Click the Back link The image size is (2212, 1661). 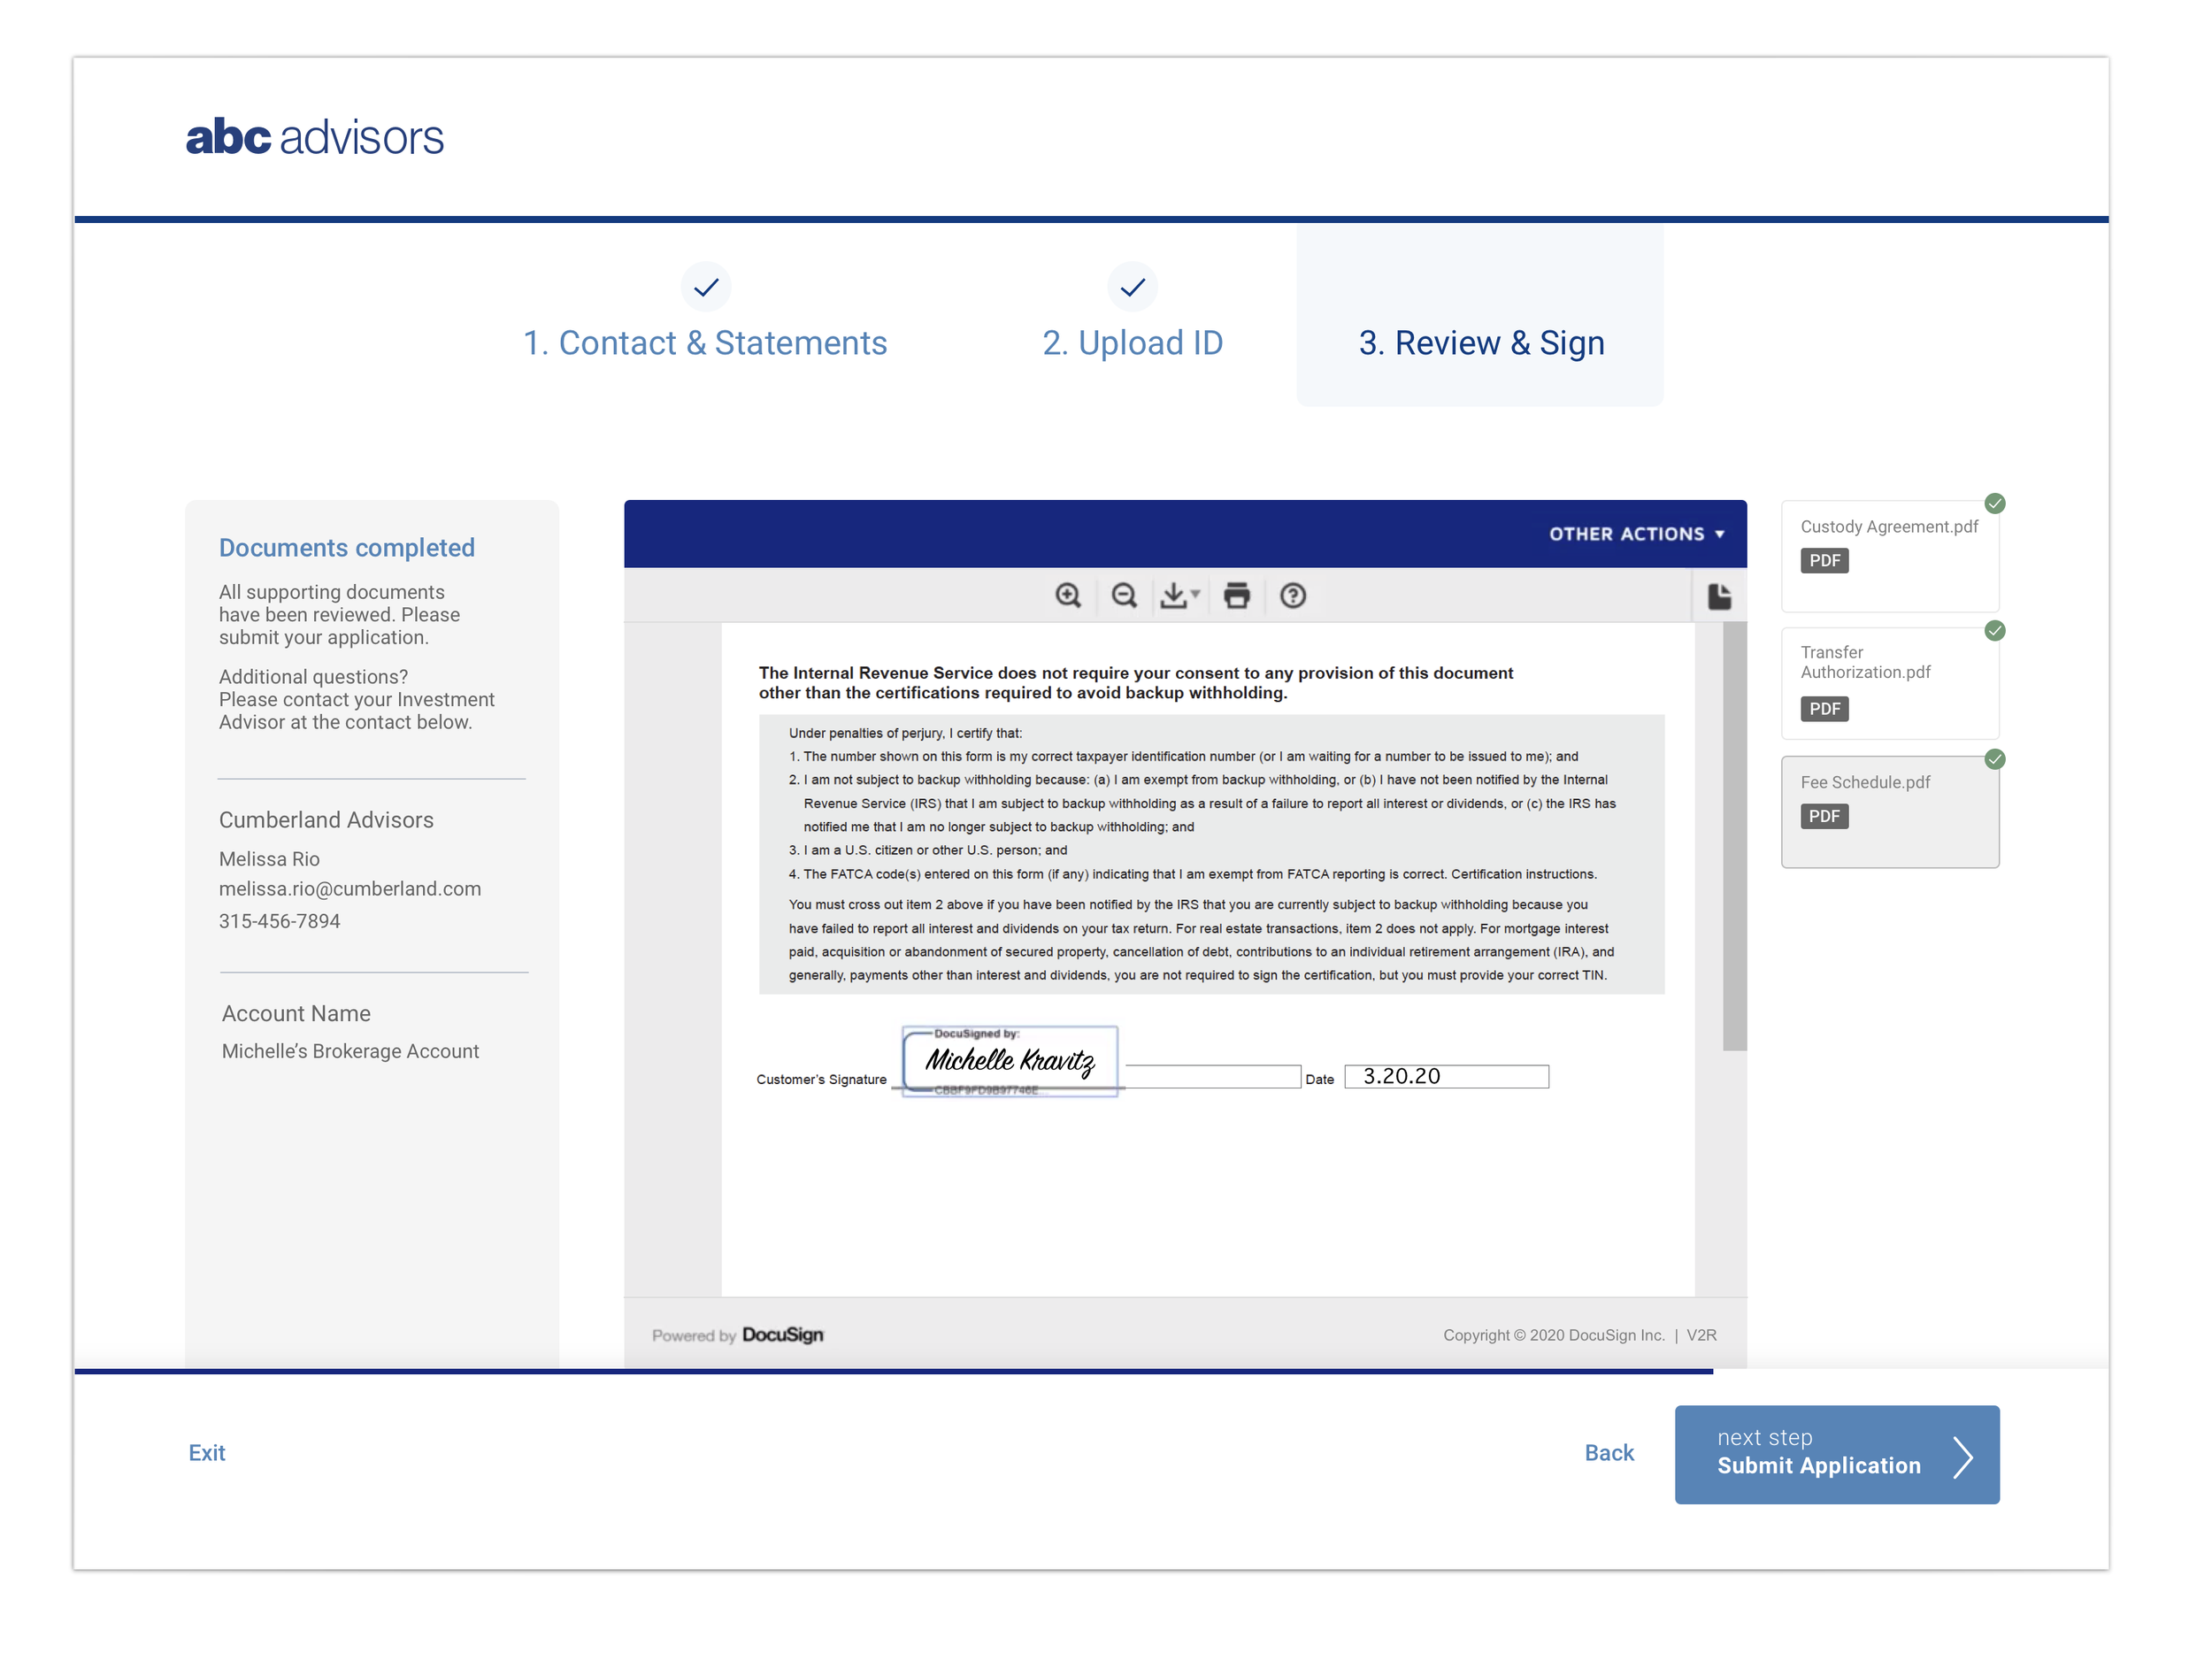click(x=1608, y=1453)
